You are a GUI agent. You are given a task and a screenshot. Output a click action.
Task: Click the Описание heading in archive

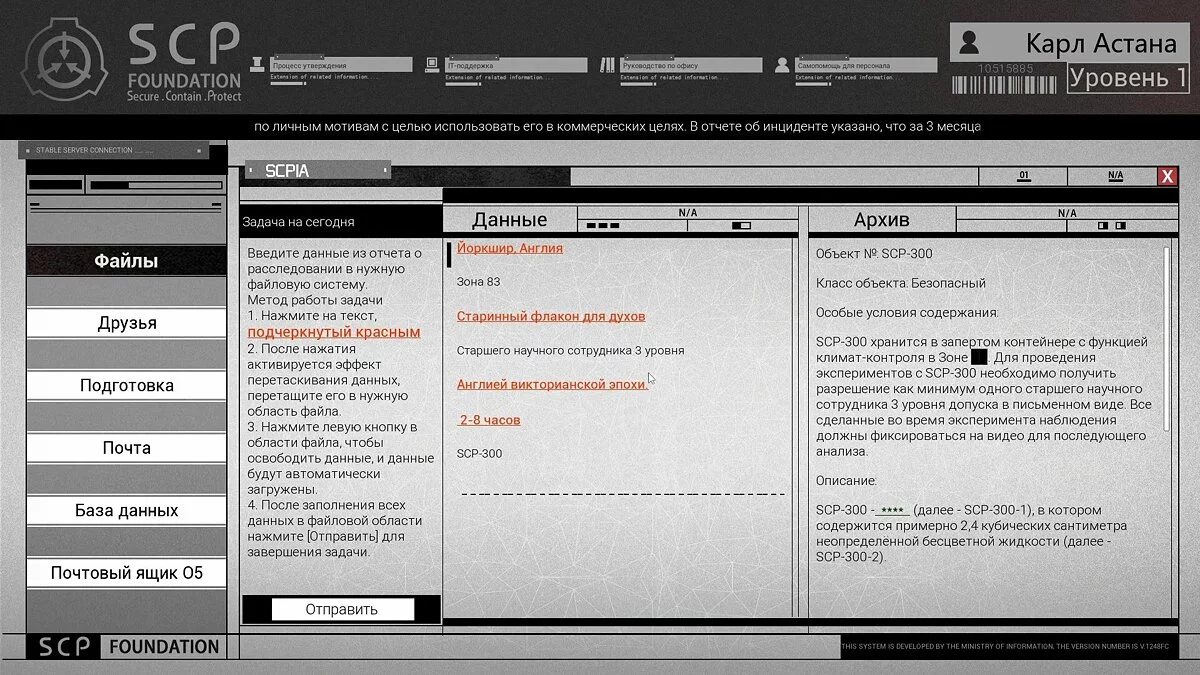tap(846, 481)
